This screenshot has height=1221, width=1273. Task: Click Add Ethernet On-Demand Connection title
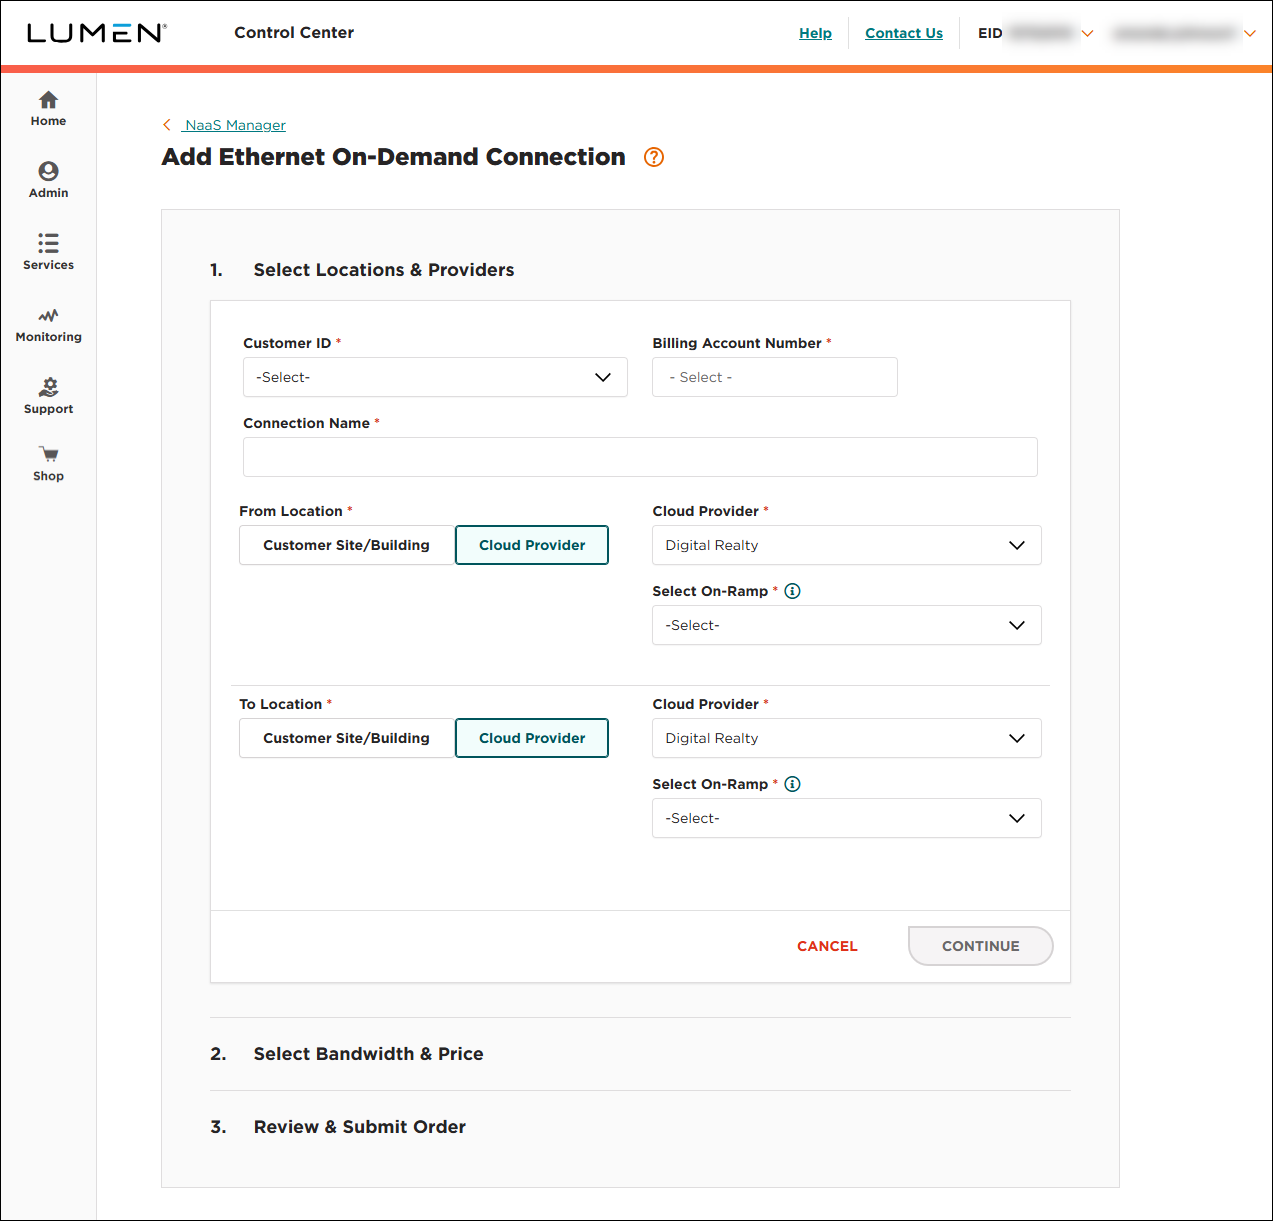point(394,157)
